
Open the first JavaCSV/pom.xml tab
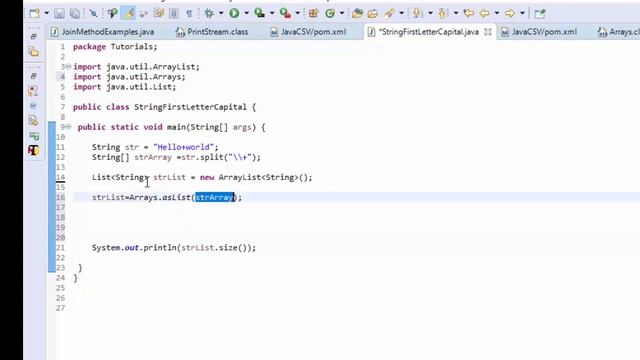coord(308,32)
